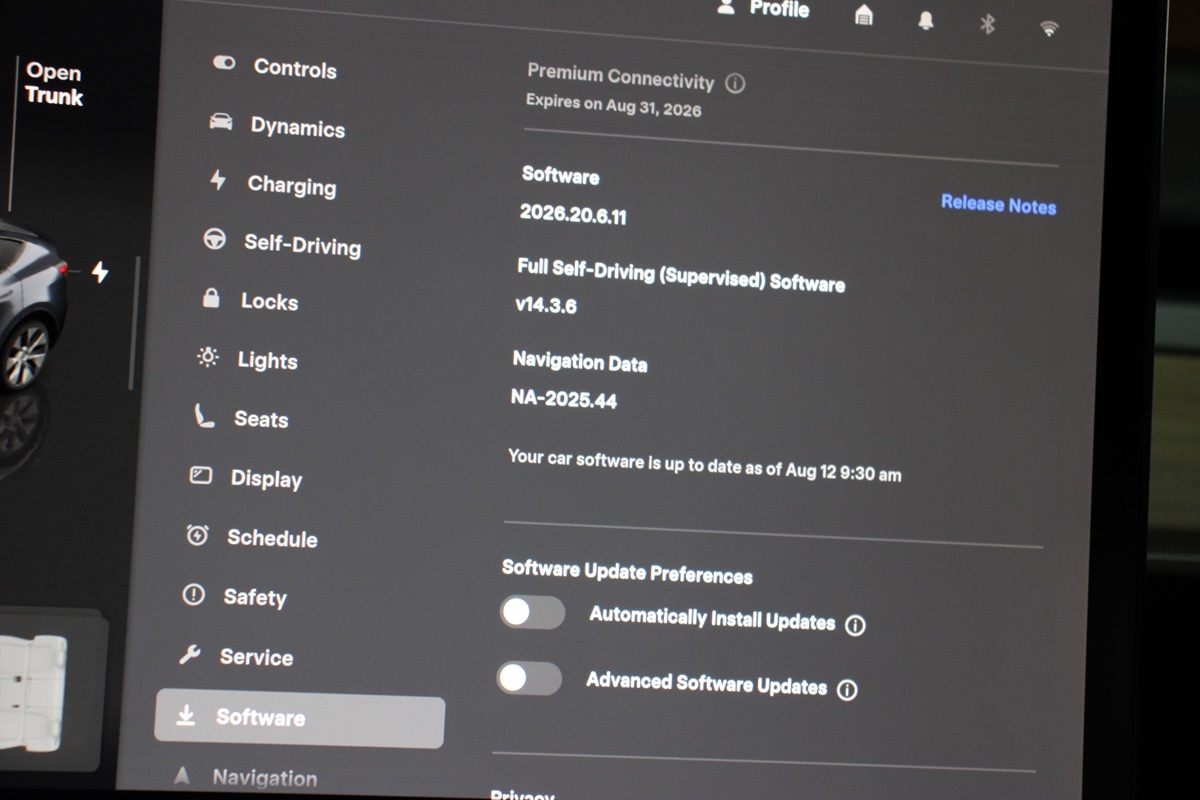Show info for Automatically Install Updates
This screenshot has height=800, width=1200.
855,626
